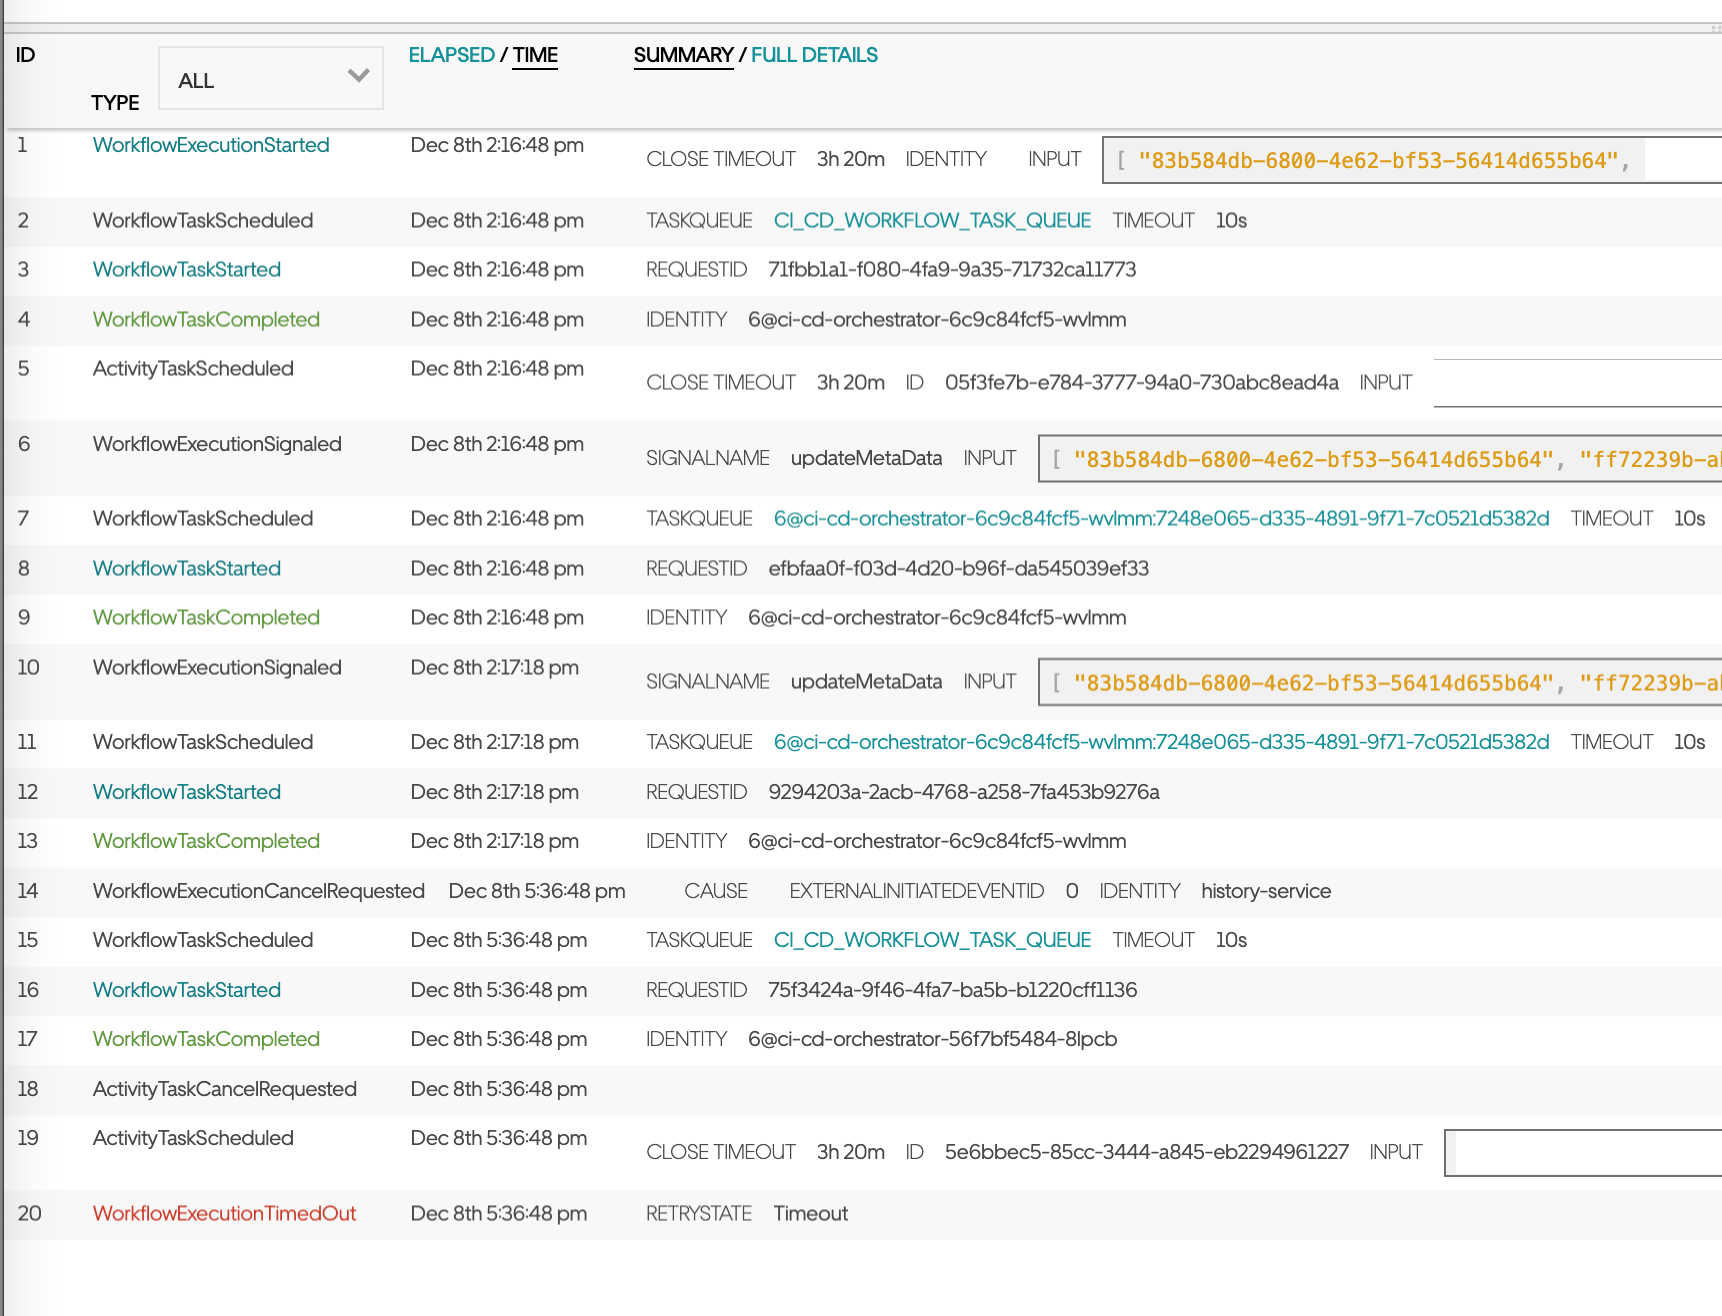
Task: Select the SUMMARY view
Action: [x=683, y=55]
